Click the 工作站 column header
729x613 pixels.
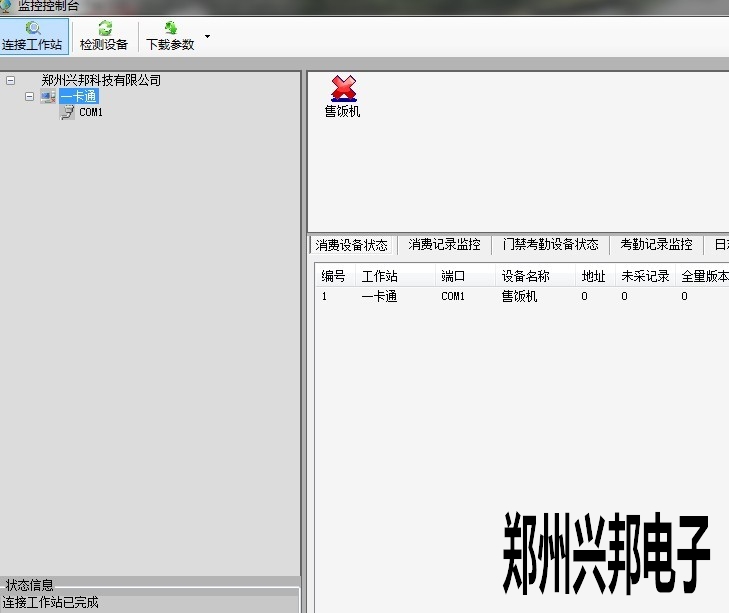point(395,276)
